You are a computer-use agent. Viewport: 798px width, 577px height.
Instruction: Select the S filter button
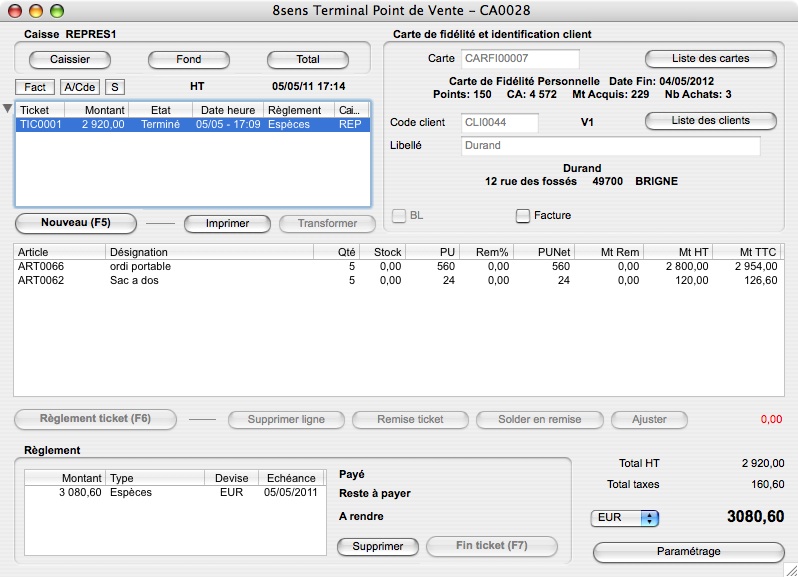(115, 87)
